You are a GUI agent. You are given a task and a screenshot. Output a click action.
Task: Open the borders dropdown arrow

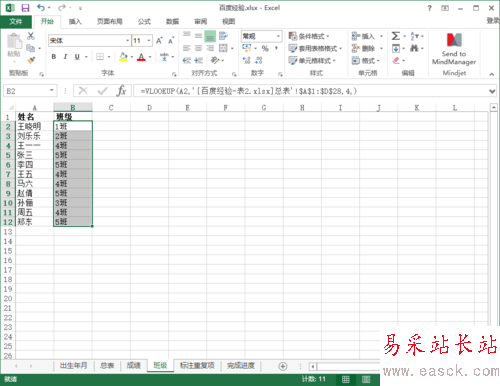coord(109,57)
